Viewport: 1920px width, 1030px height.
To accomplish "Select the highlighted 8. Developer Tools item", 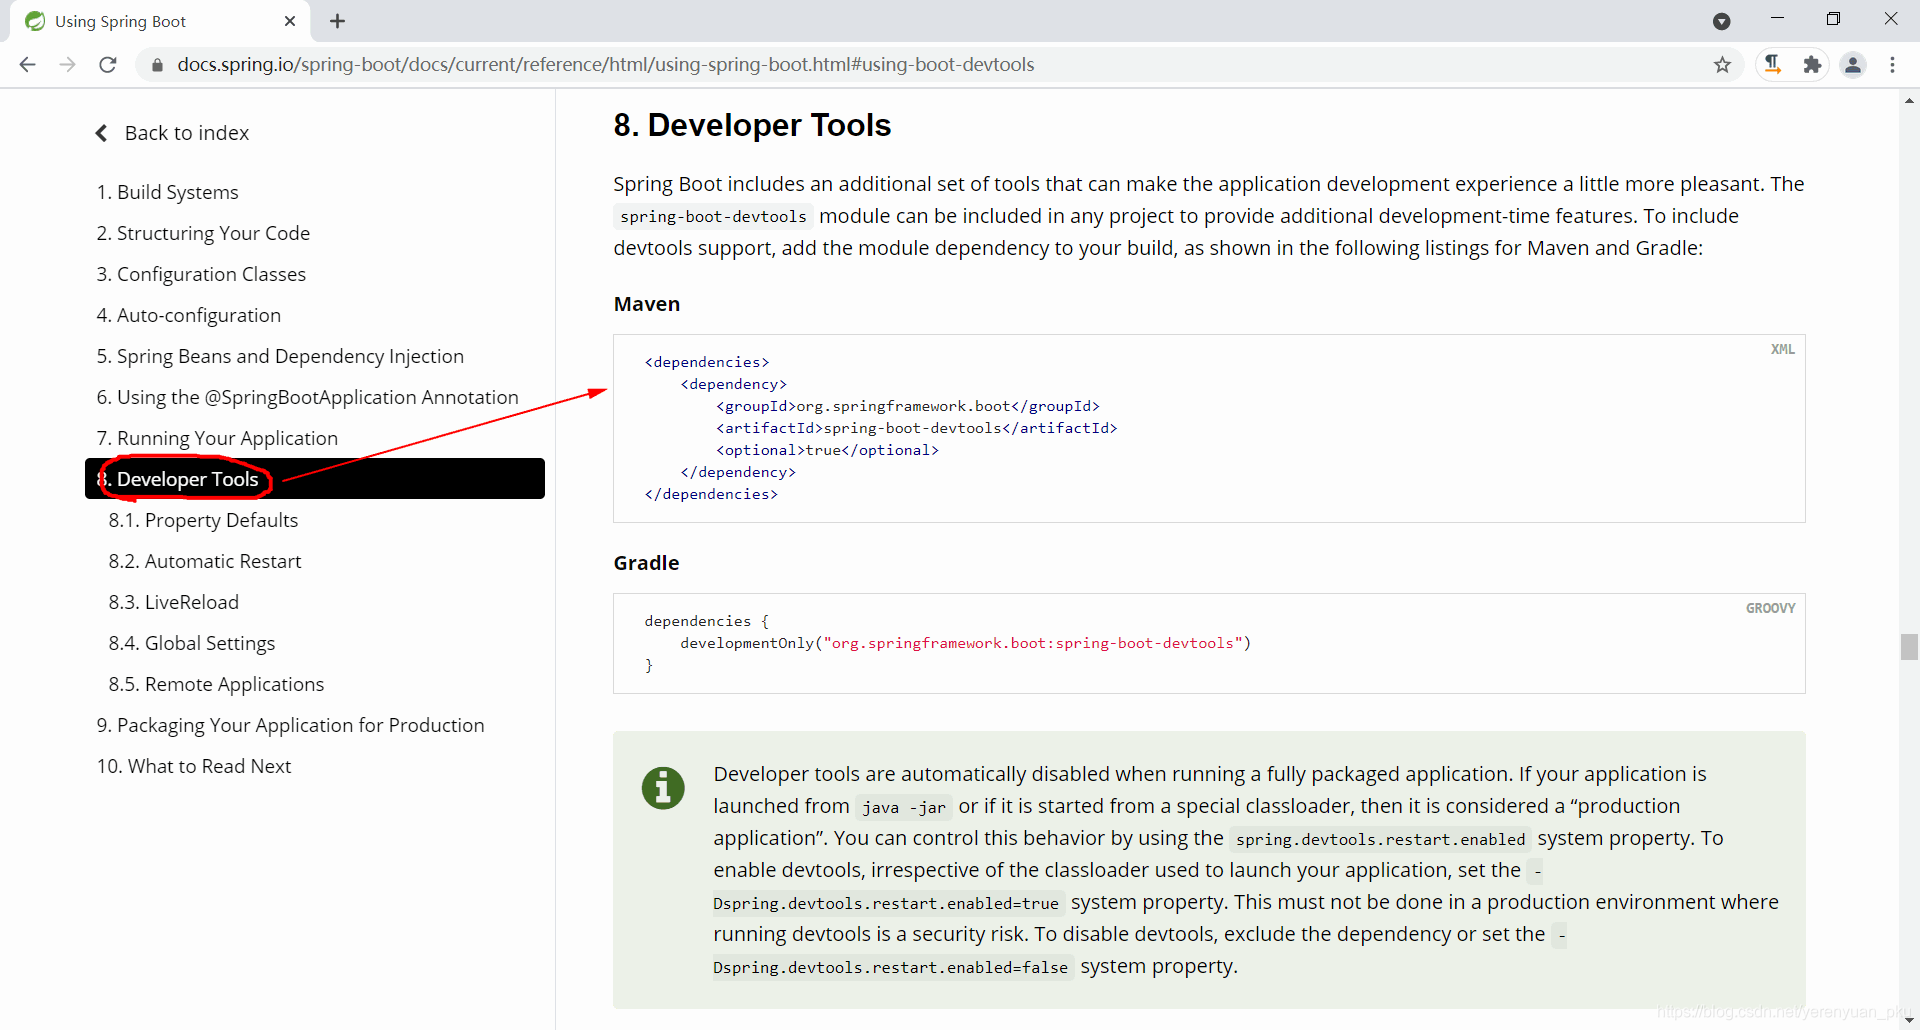I will click(315, 479).
